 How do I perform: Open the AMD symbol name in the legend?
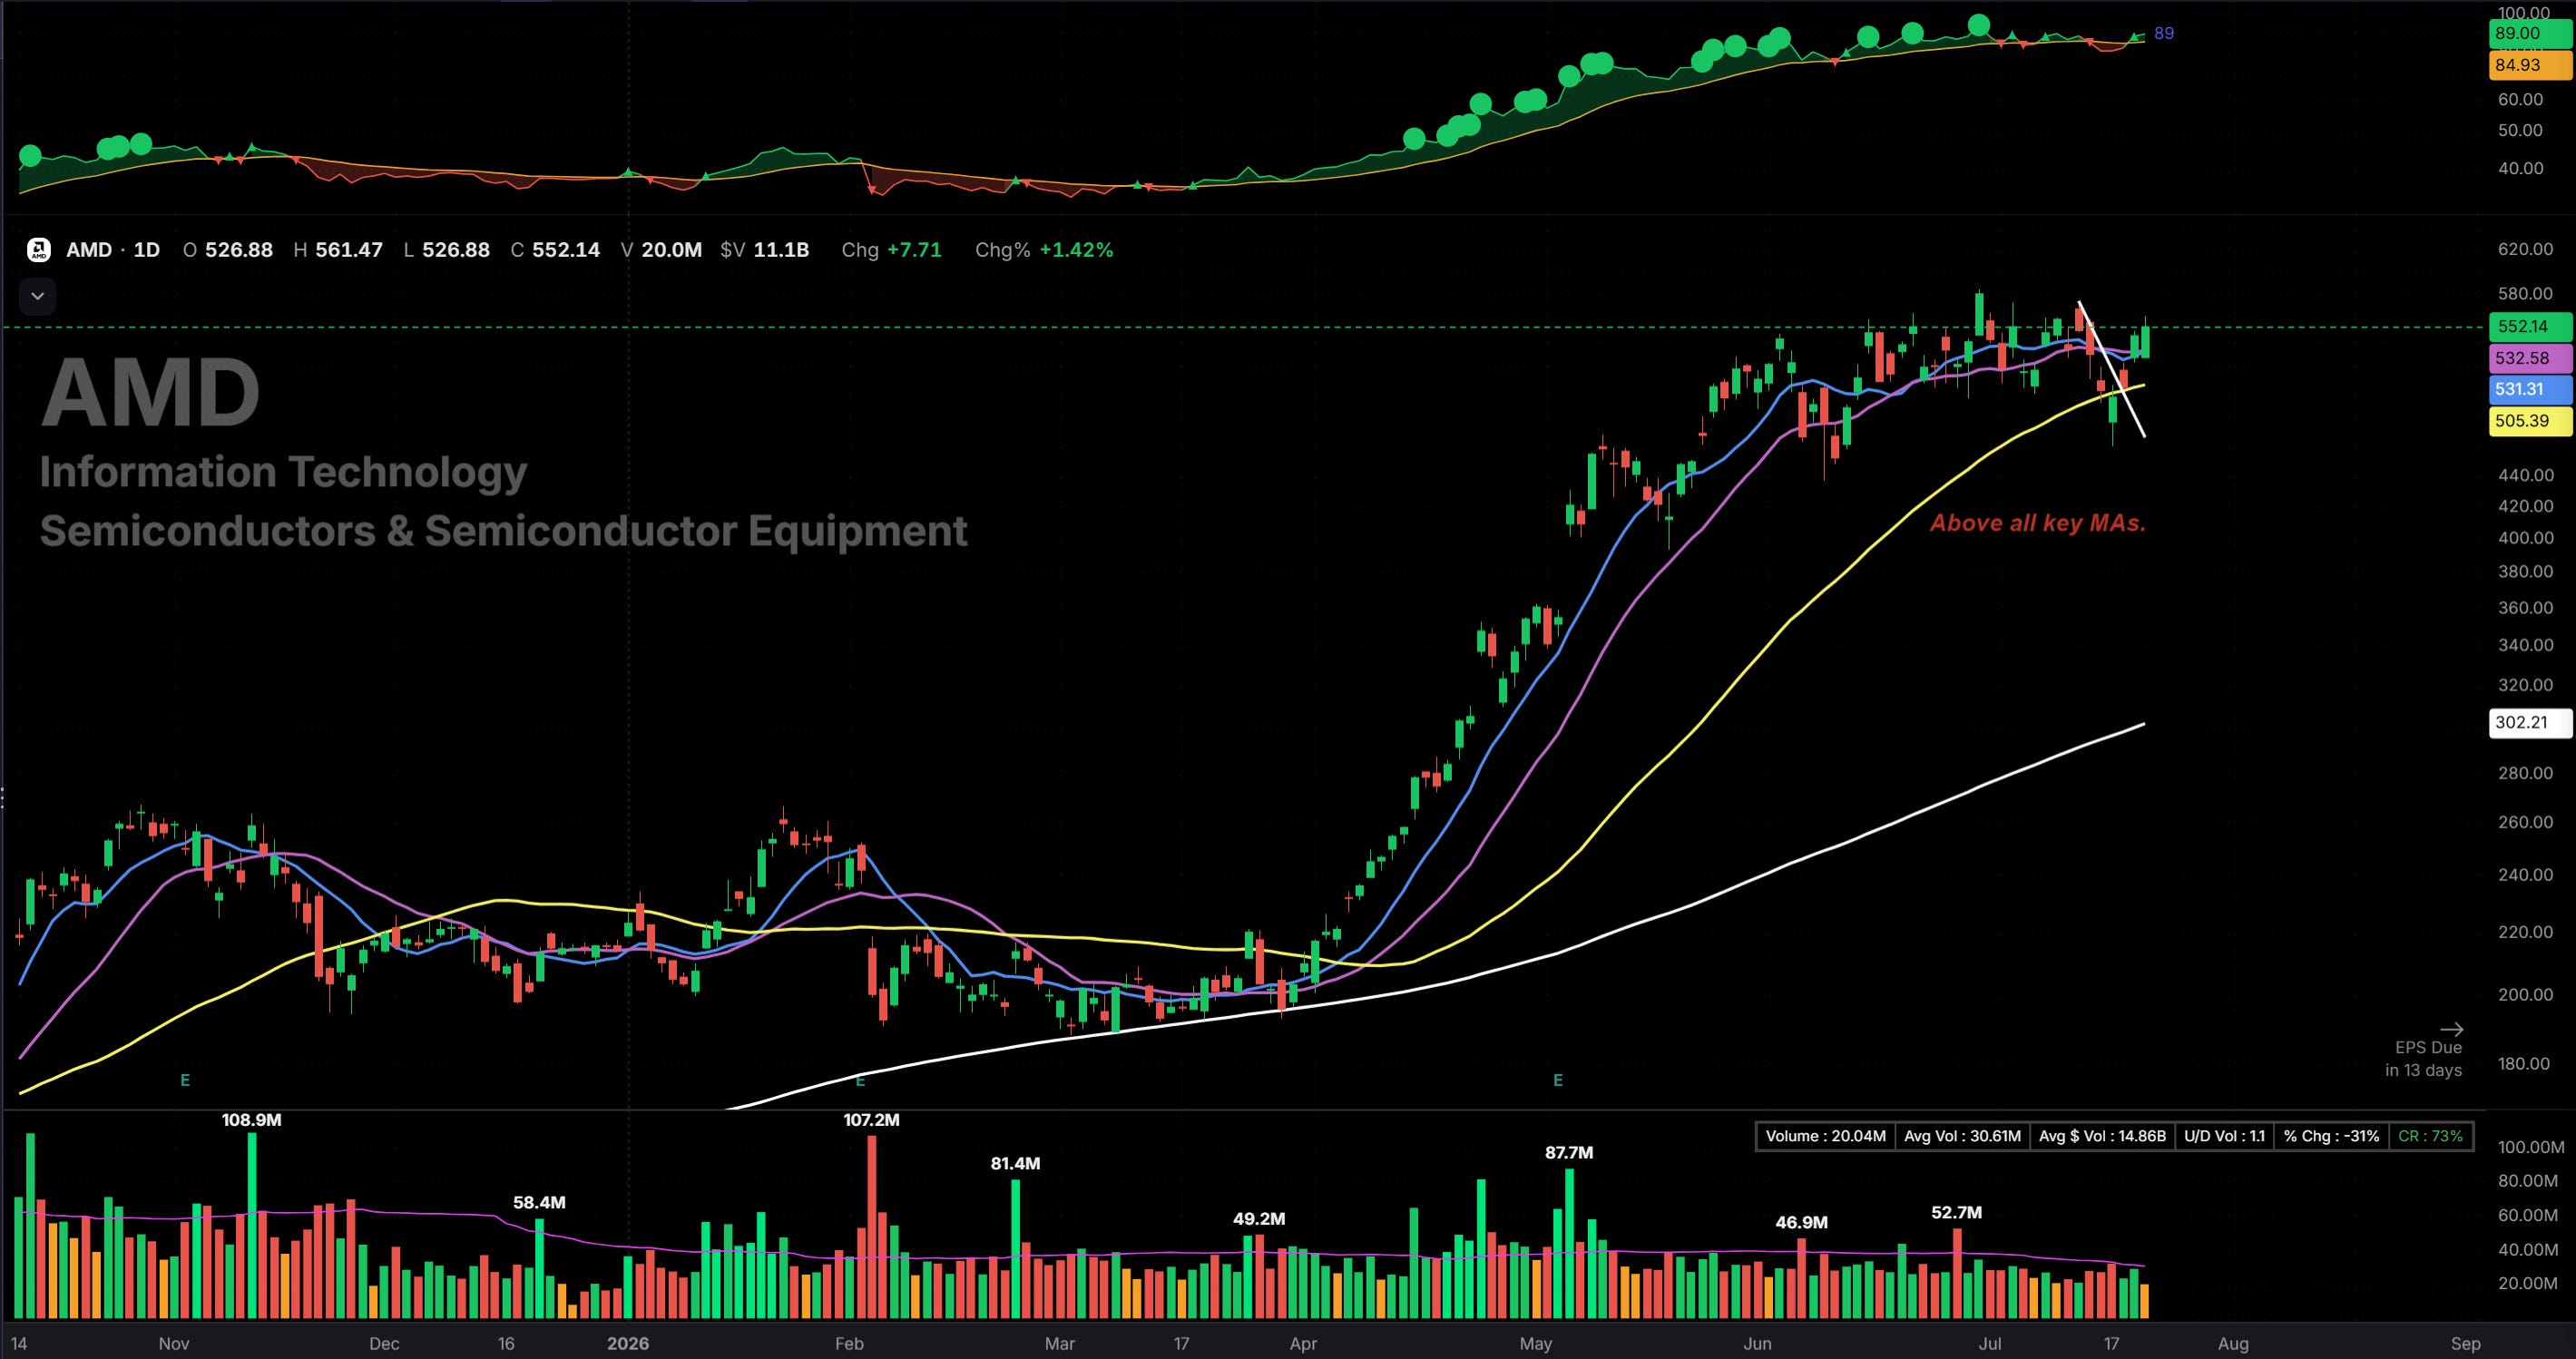click(89, 250)
